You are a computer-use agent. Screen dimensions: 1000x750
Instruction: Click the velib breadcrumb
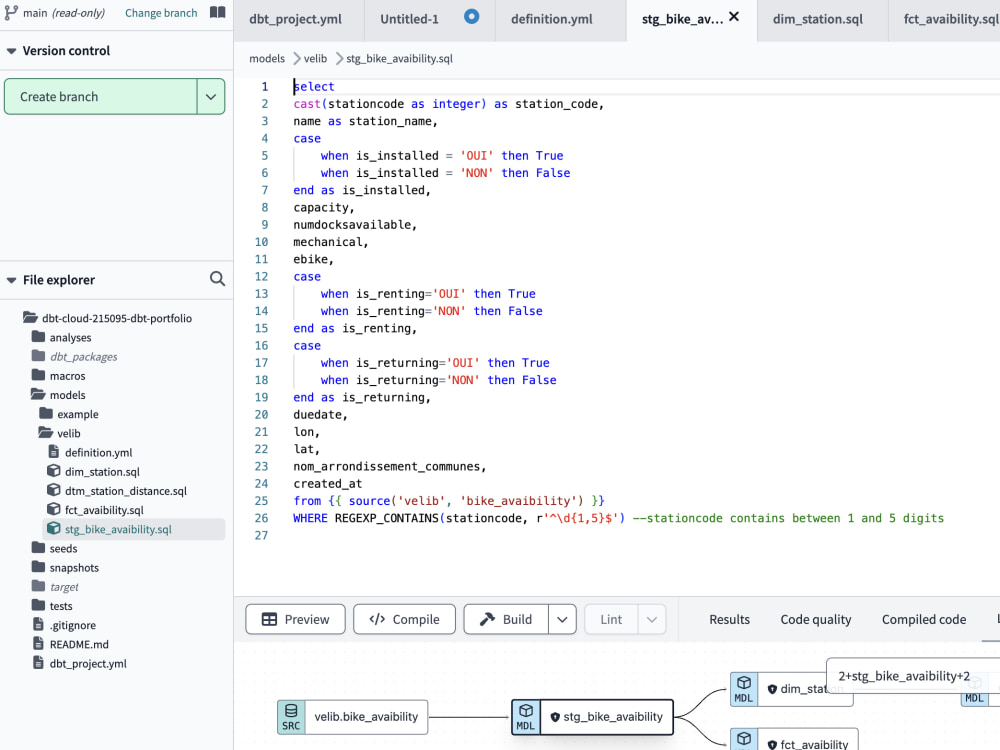click(x=315, y=59)
